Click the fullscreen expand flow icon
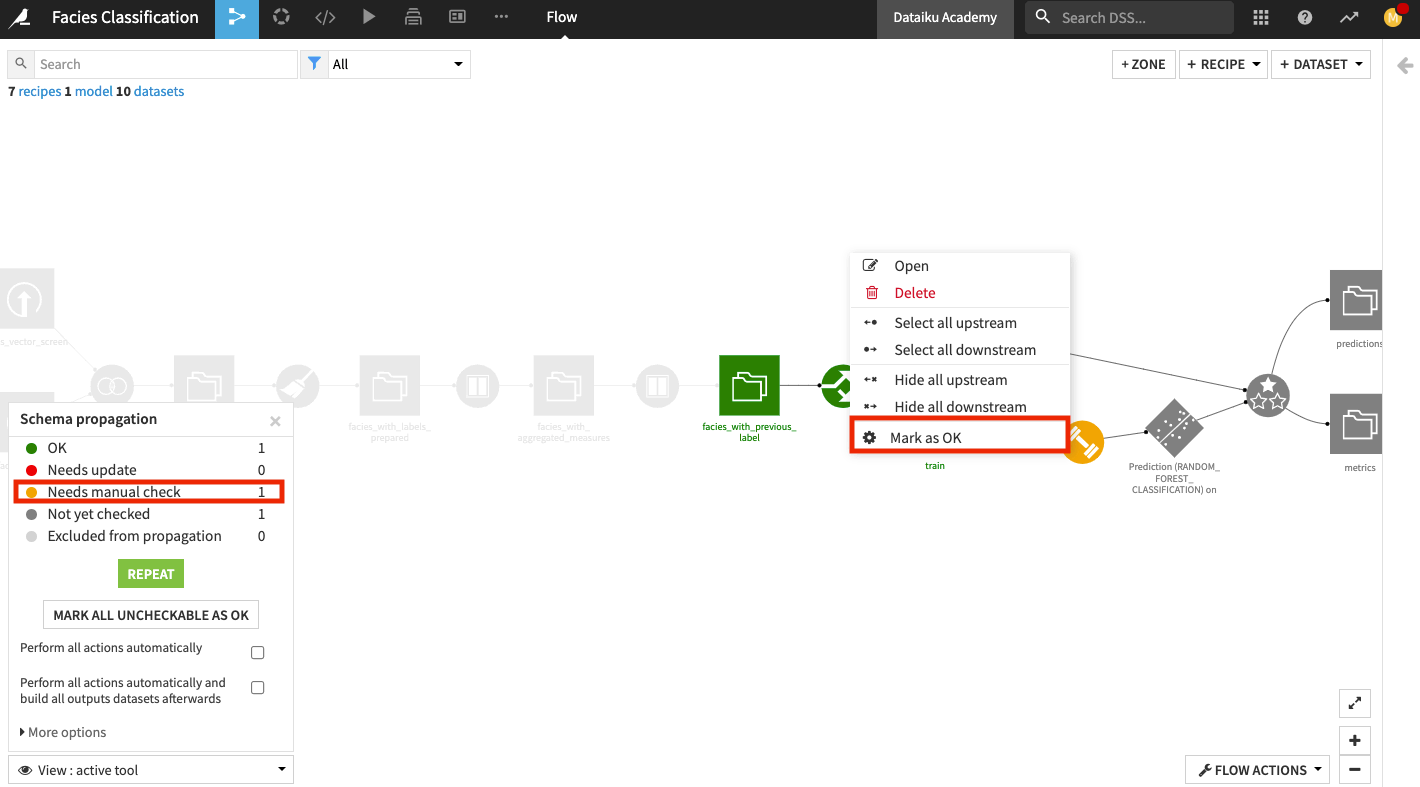Image resolution: width=1420 pixels, height=787 pixels. pos(1354,703)
